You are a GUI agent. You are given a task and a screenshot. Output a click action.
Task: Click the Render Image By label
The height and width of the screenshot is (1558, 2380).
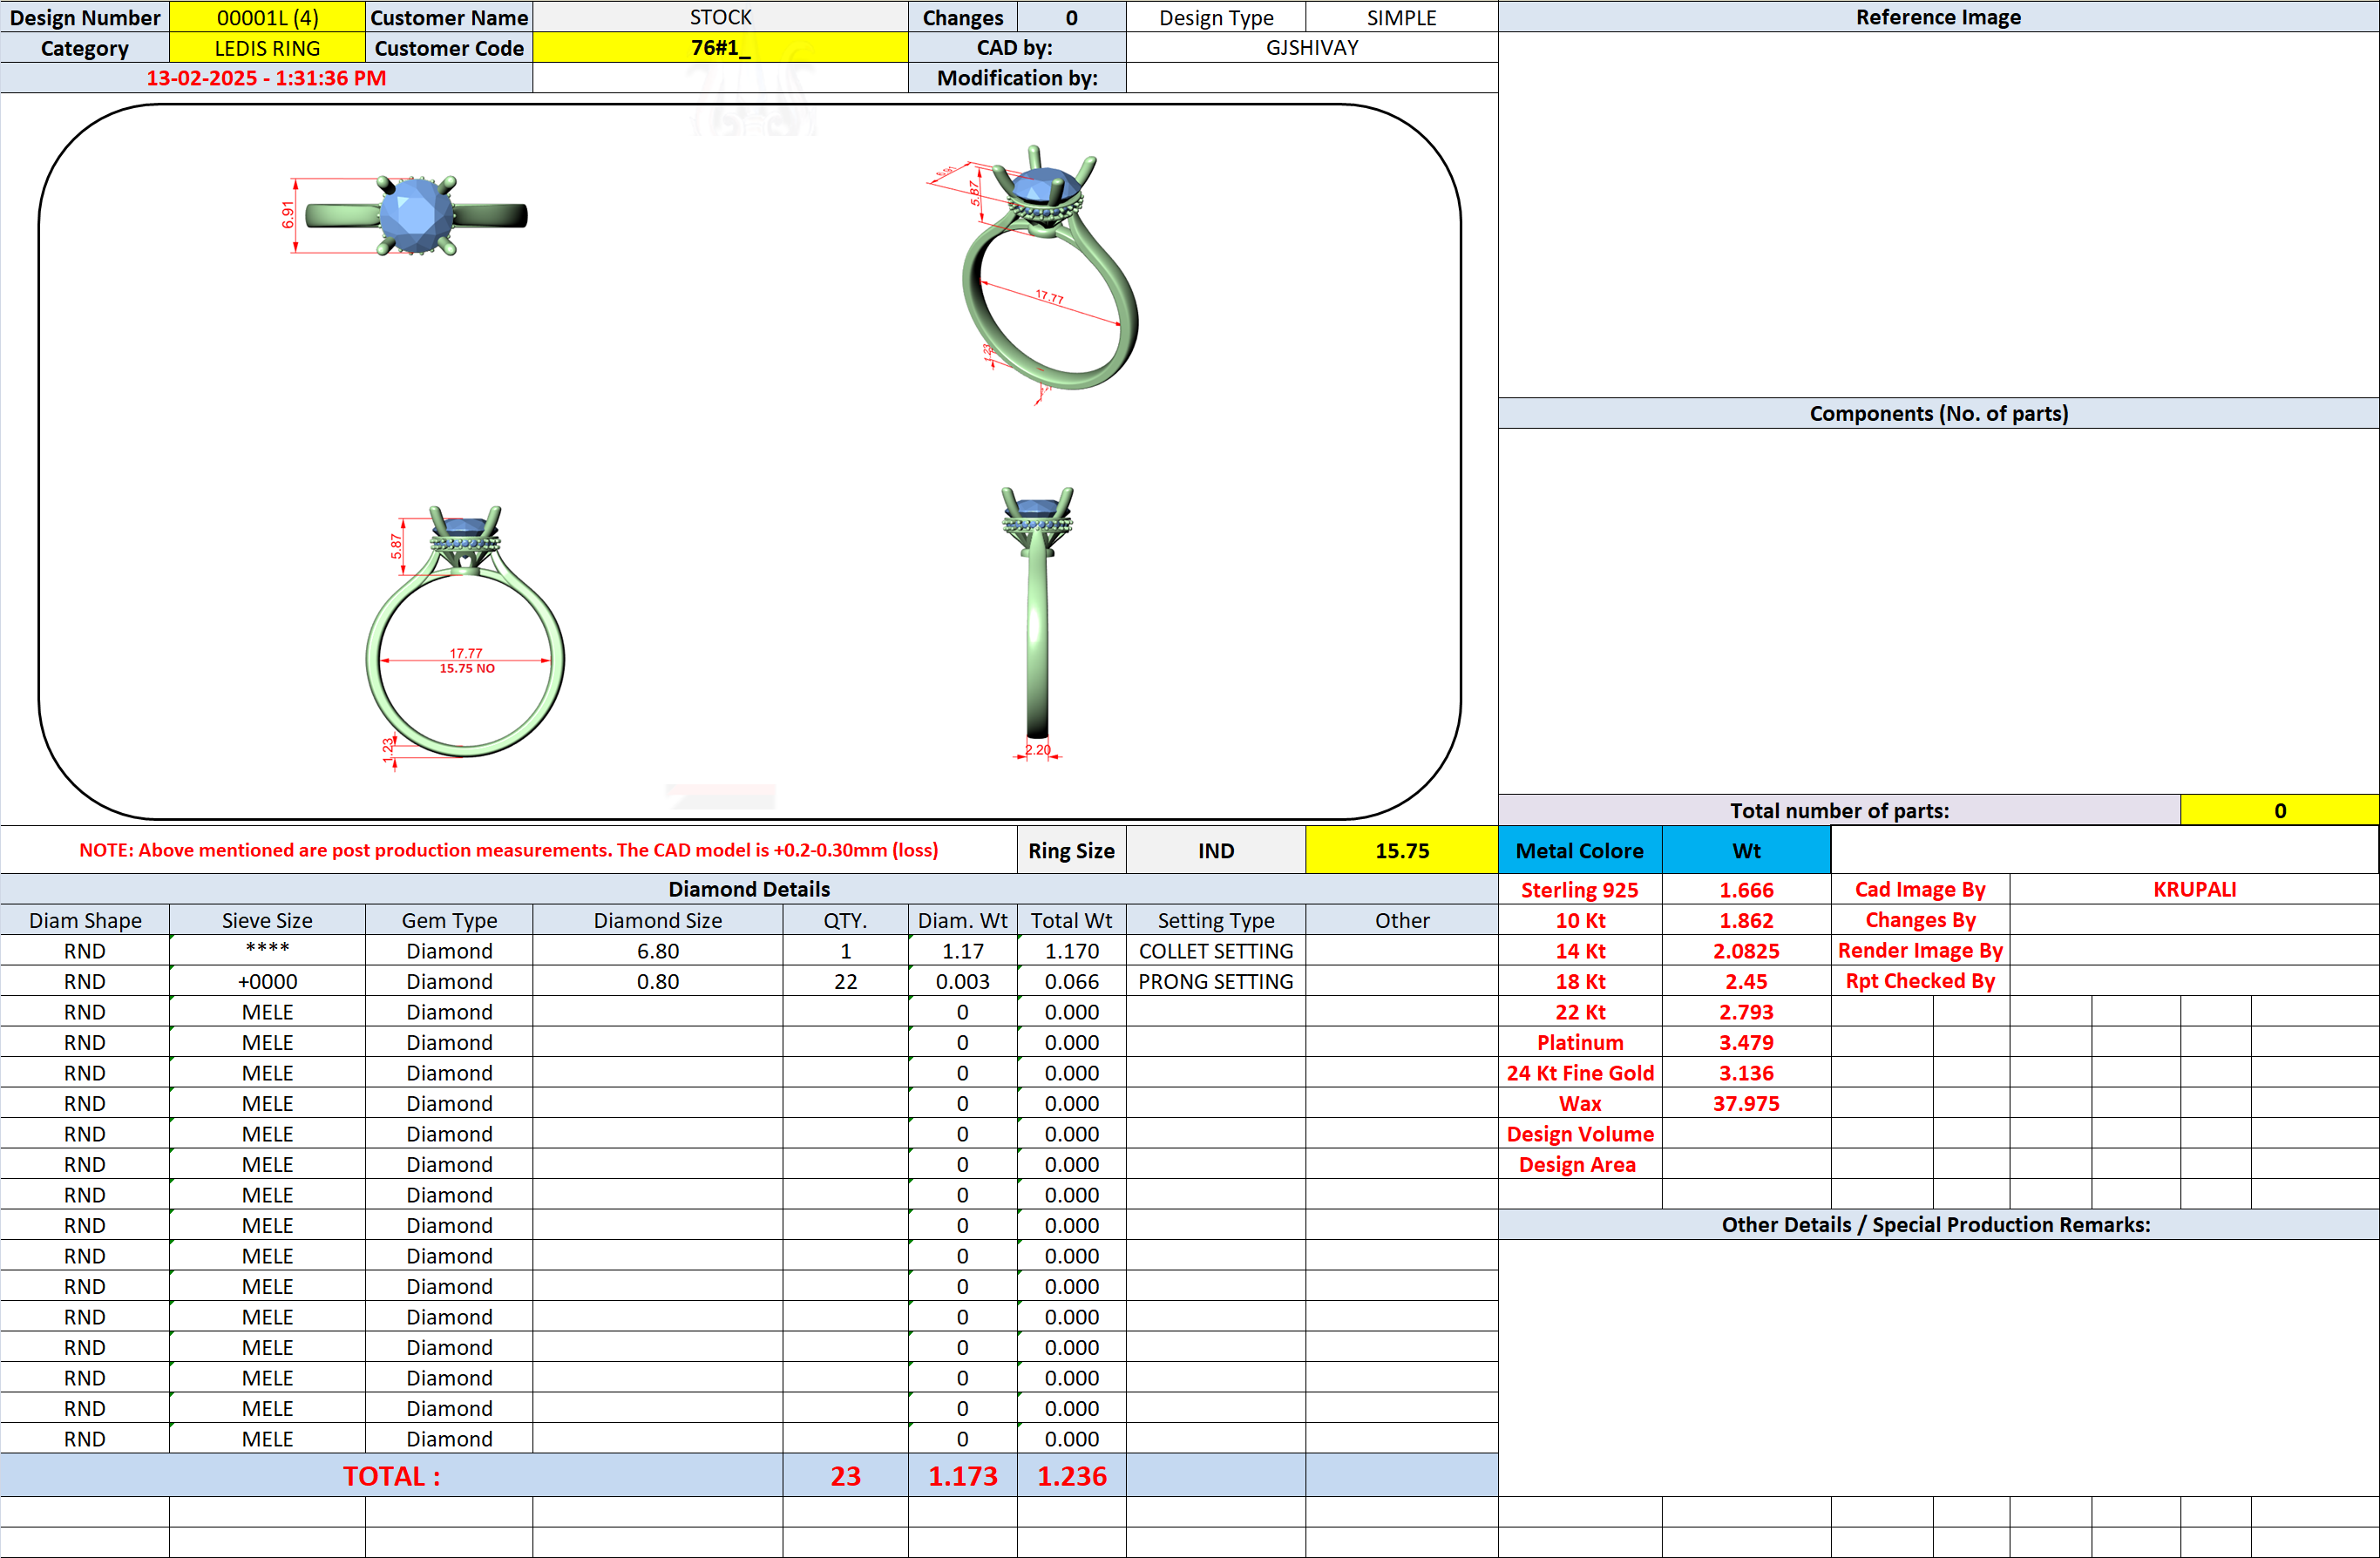1920,950
